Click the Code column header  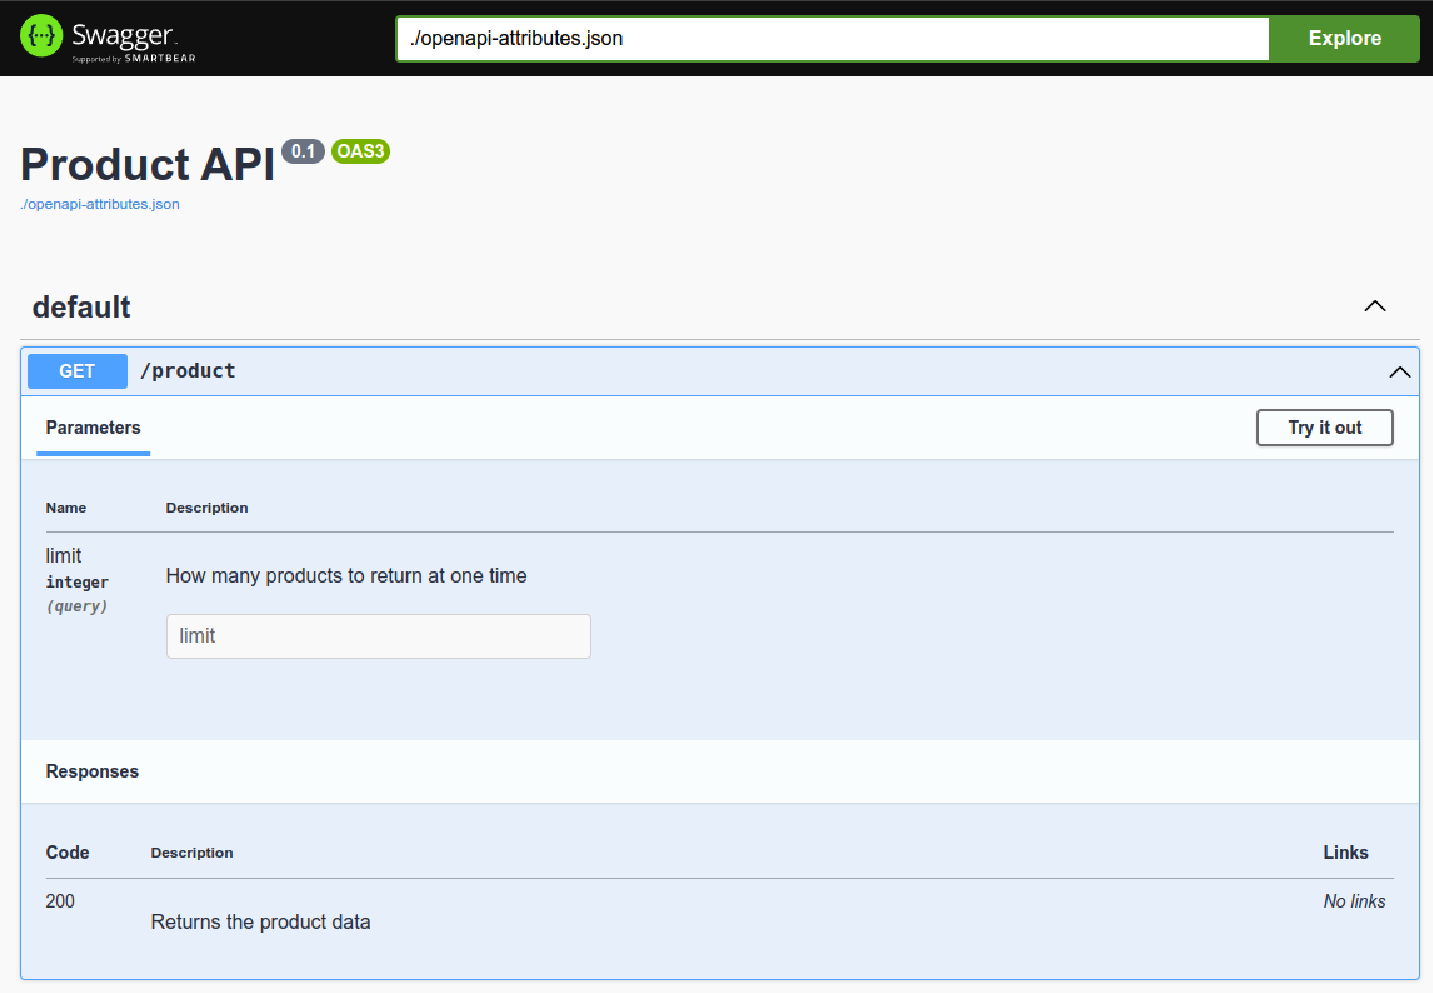(x=67, y=853)
